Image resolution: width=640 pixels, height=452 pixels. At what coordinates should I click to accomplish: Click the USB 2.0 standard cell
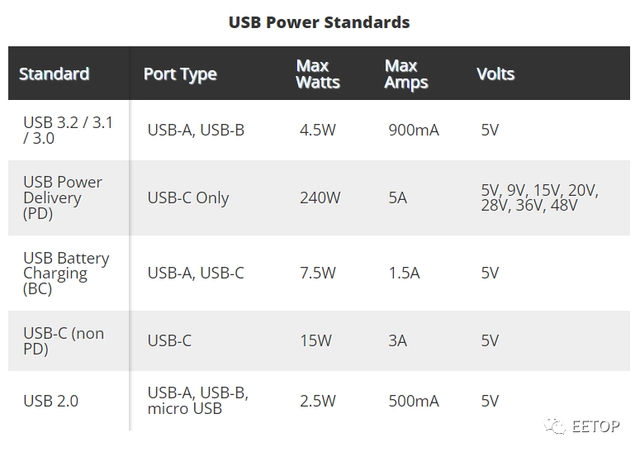coord(51,401)
